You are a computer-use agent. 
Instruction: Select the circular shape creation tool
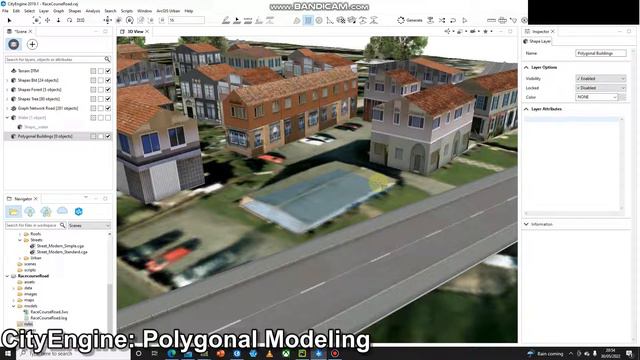319,20
